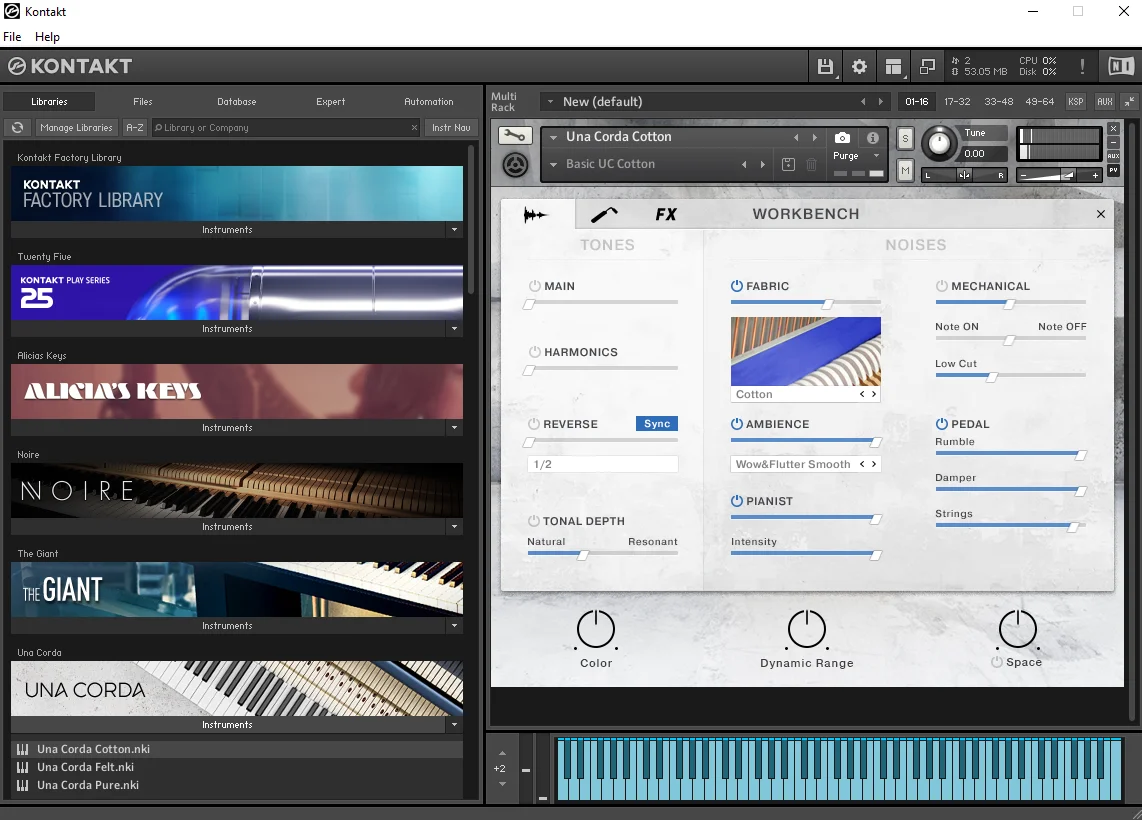Solo the Una Corda Cotton instrument
Screen dimensions: 1142x820
pyautogui.click(x=905, y=138)
